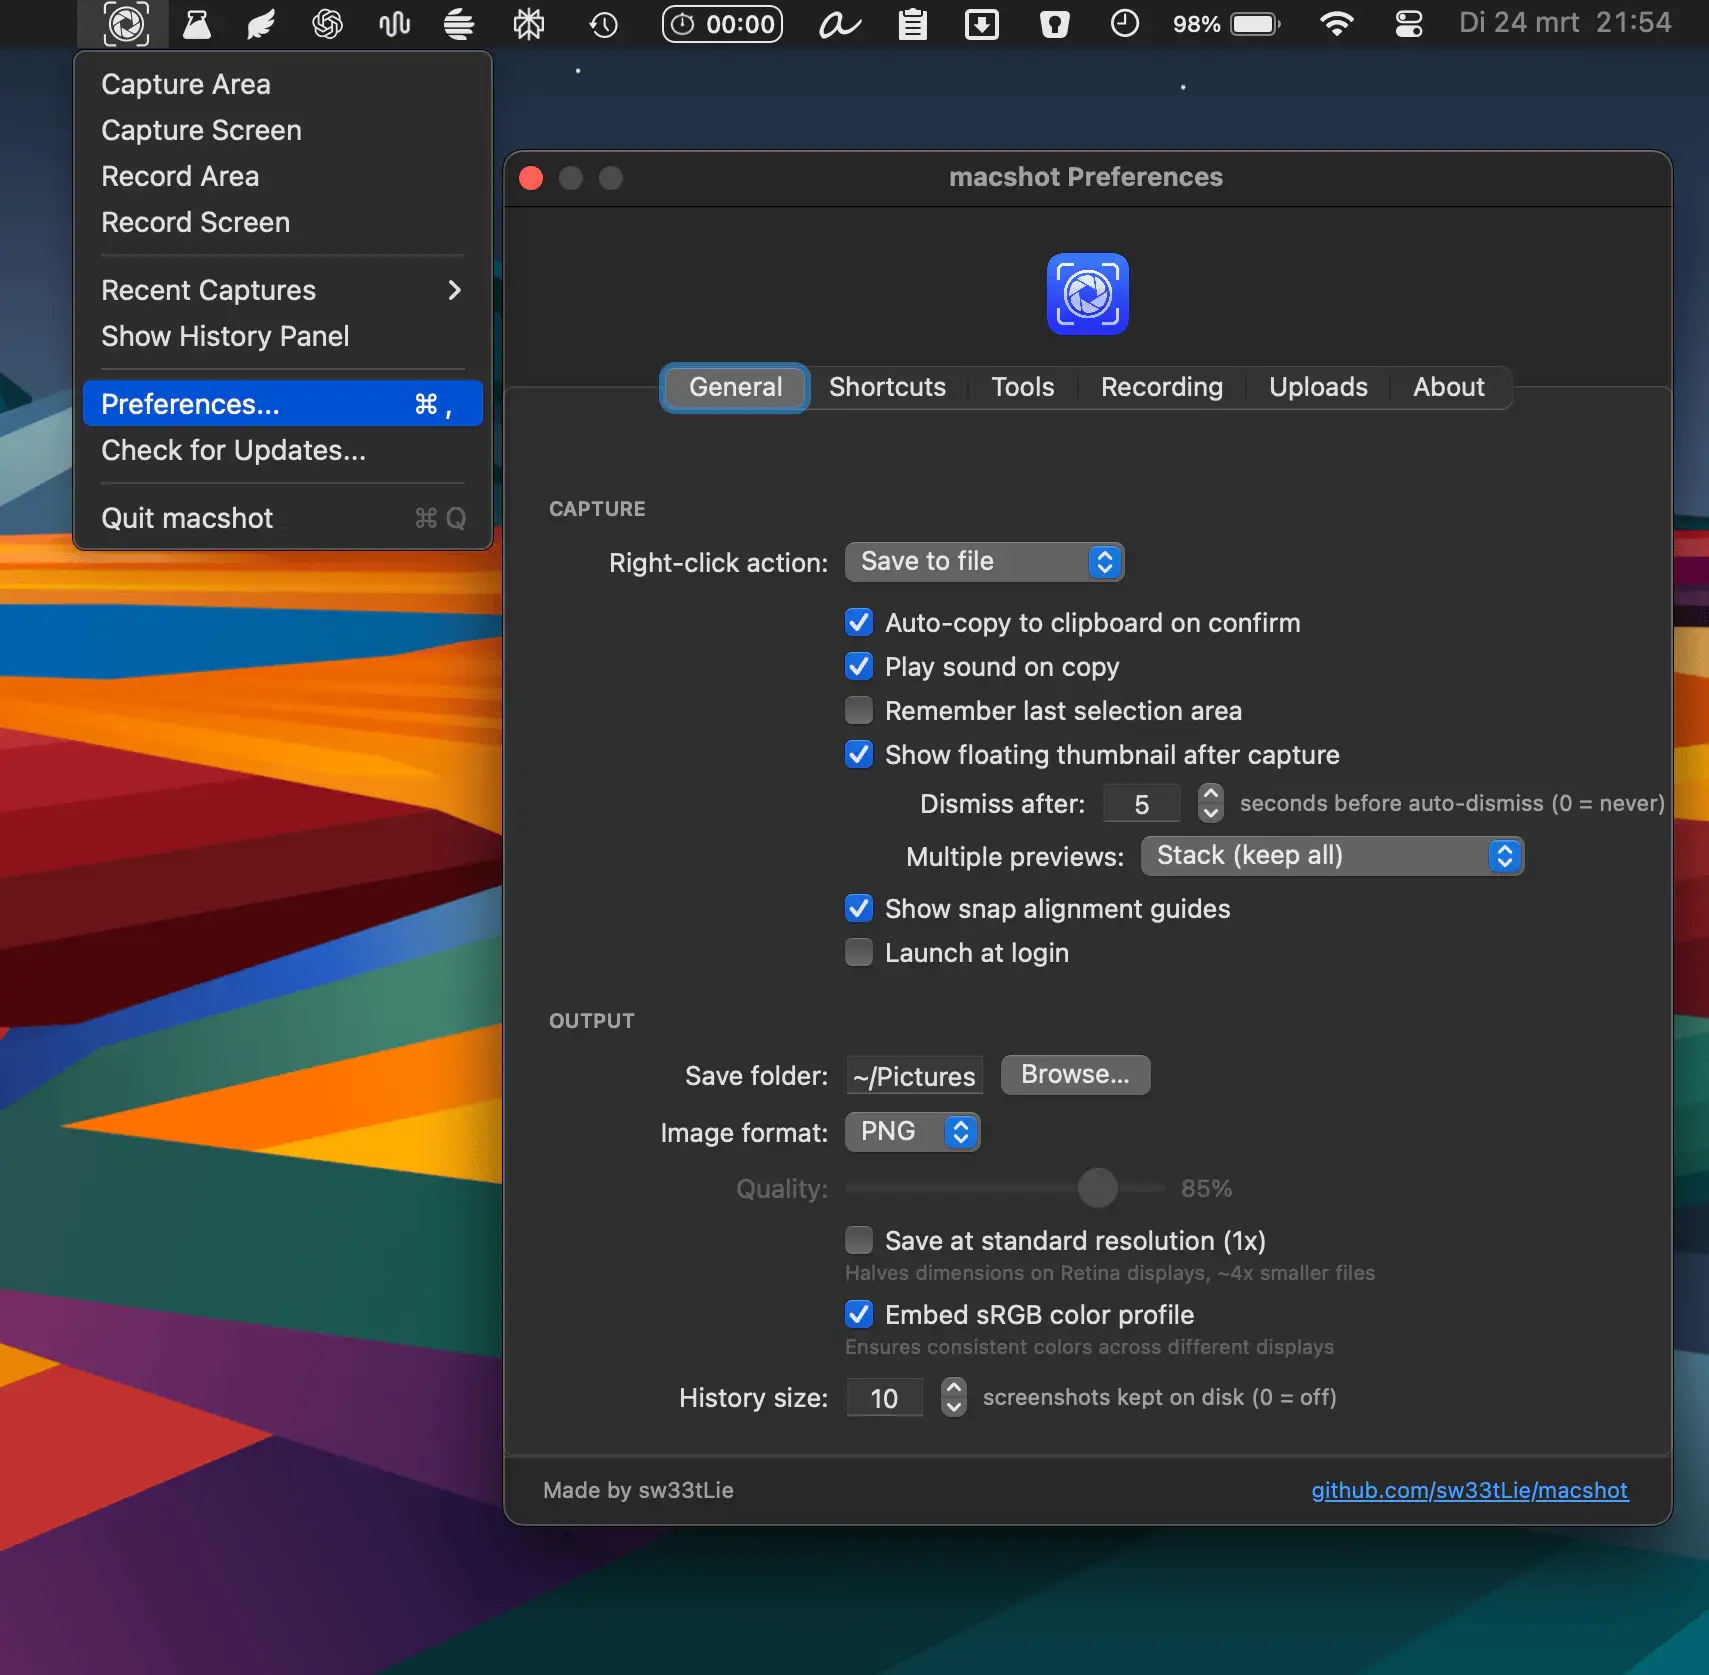Open Control Center from menu bar
This screenshot has height=1675, width=1709.
[1408, 24]
